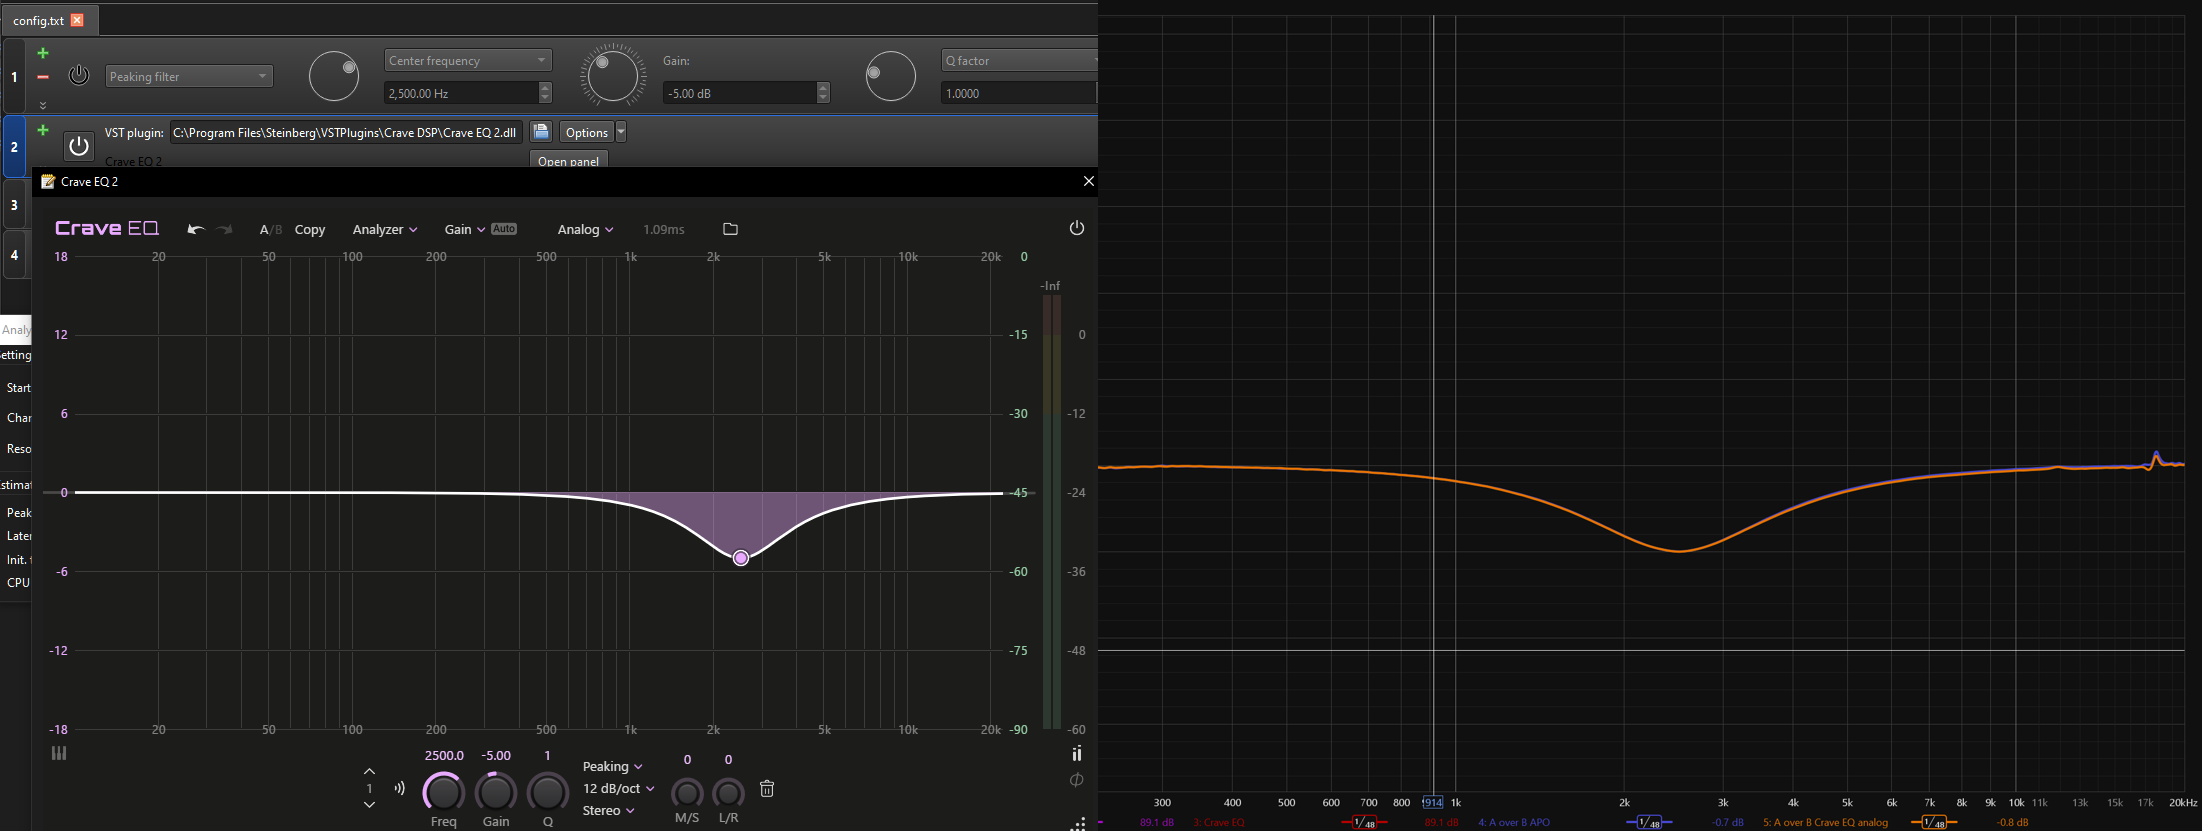The image size is (2202, 831).
Task: Click the 1.09ms latency readout
Action: (664, 229)
